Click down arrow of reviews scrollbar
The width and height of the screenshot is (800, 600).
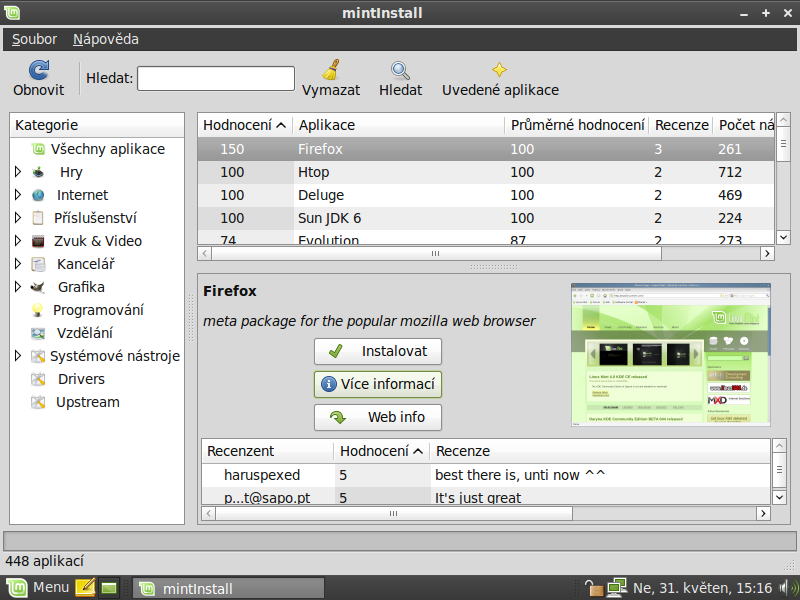(779, 497)
